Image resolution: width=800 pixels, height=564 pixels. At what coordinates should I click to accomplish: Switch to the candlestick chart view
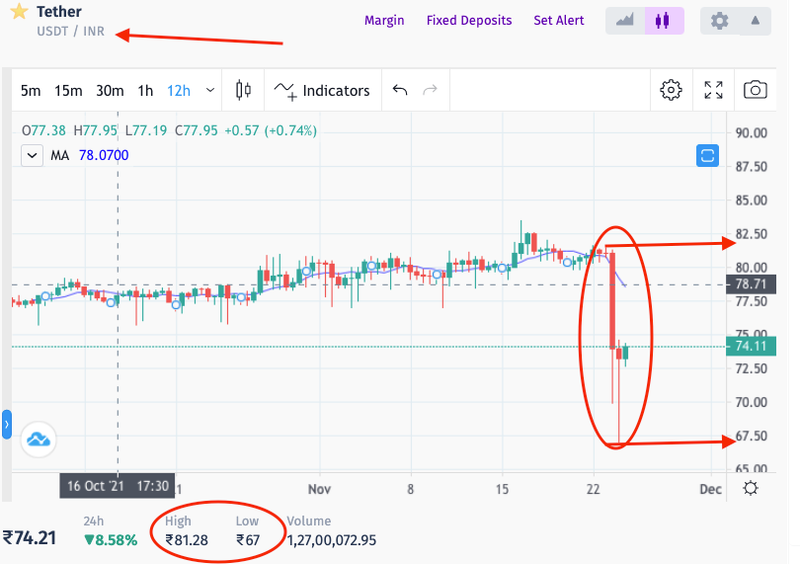(664, 21)
